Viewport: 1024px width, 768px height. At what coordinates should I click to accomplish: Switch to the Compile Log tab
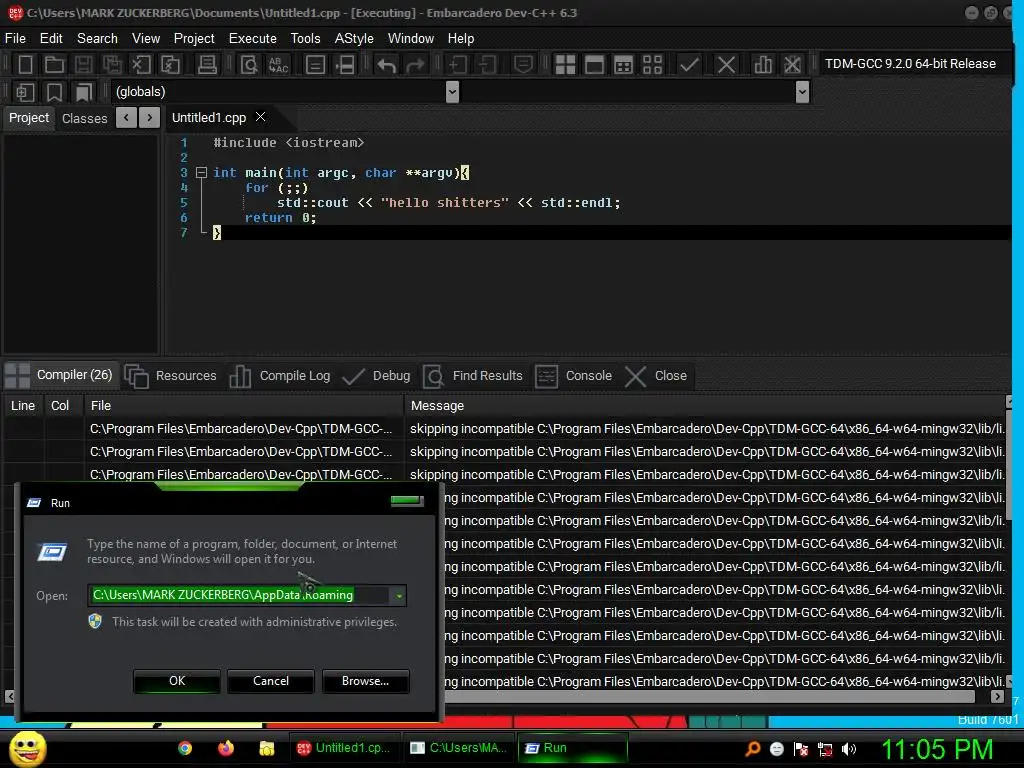[281, 376]
